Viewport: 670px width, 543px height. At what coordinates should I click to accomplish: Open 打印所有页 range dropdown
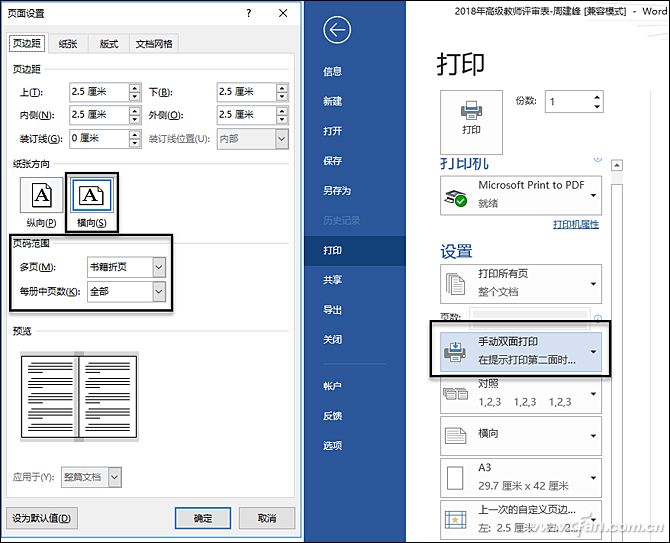(x=521, y=284)
